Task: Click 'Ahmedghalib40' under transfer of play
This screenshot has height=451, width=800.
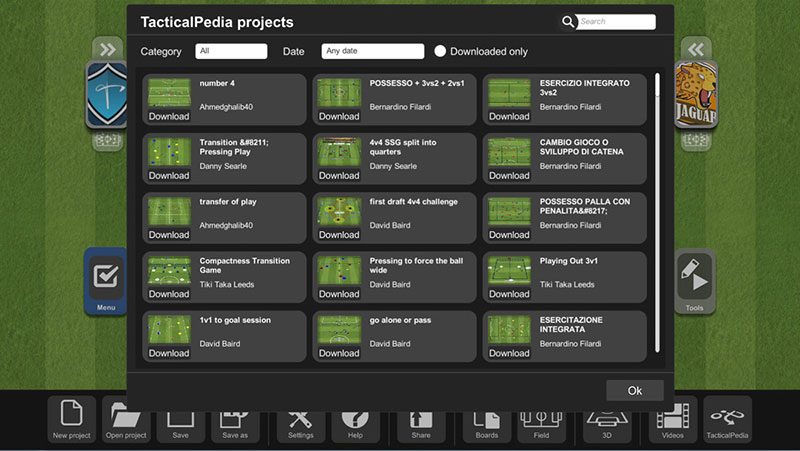Action: 226,225
